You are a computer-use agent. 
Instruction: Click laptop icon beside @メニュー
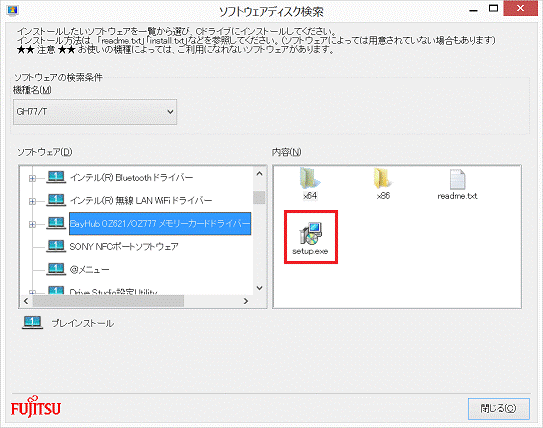click(x=56, y=269)
